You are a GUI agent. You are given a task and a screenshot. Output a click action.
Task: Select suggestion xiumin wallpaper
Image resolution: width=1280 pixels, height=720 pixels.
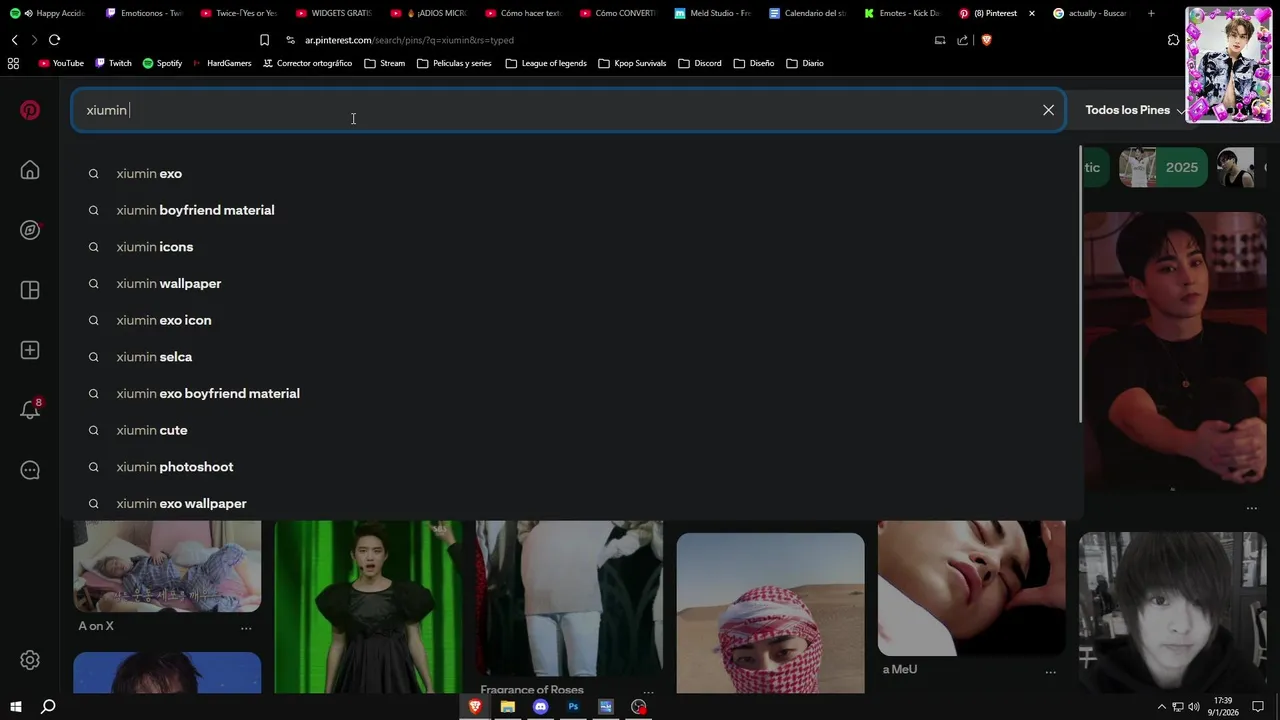point(169,284)
